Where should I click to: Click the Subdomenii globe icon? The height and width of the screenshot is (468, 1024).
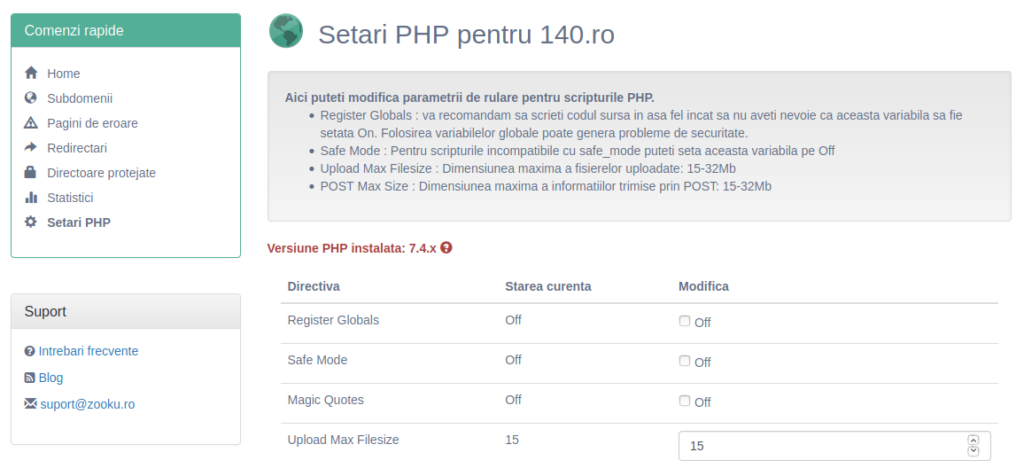pos(31,98)
